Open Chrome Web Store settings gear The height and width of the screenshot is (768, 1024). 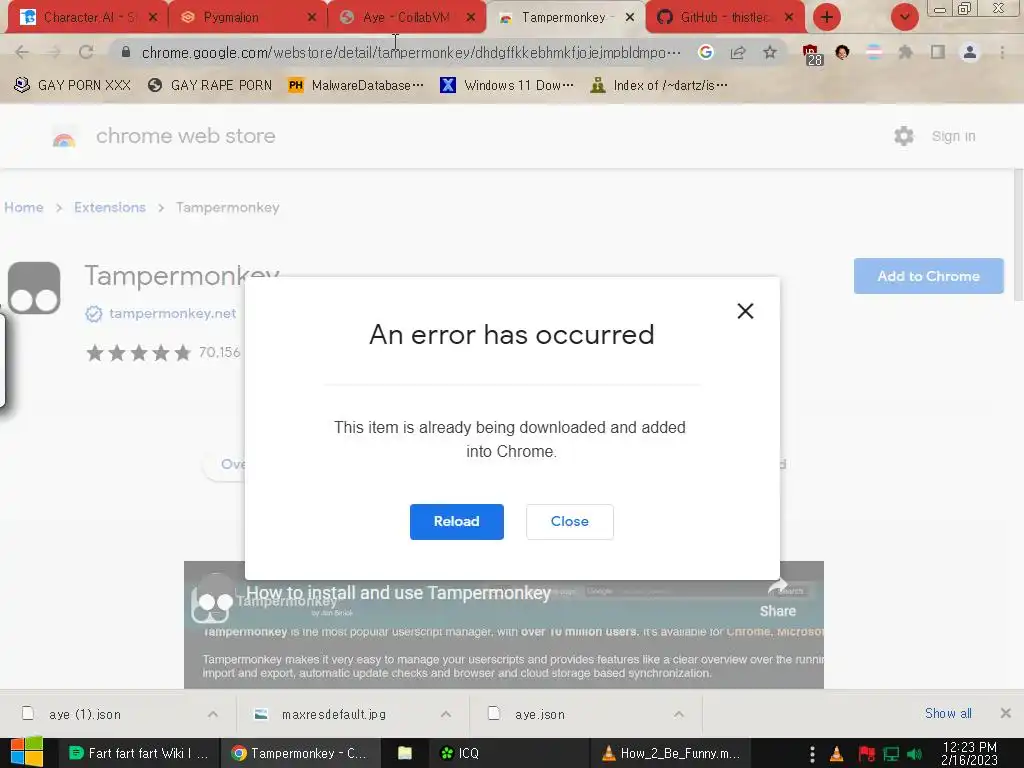[904, 136]
